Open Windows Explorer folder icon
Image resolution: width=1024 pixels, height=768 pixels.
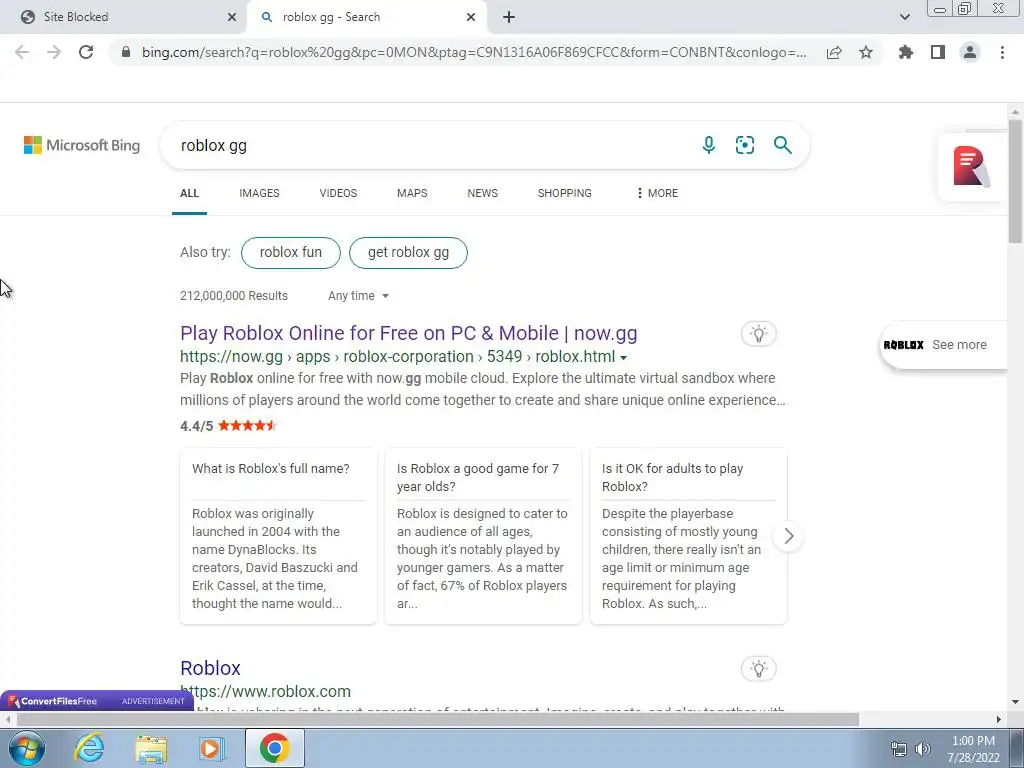151,748
